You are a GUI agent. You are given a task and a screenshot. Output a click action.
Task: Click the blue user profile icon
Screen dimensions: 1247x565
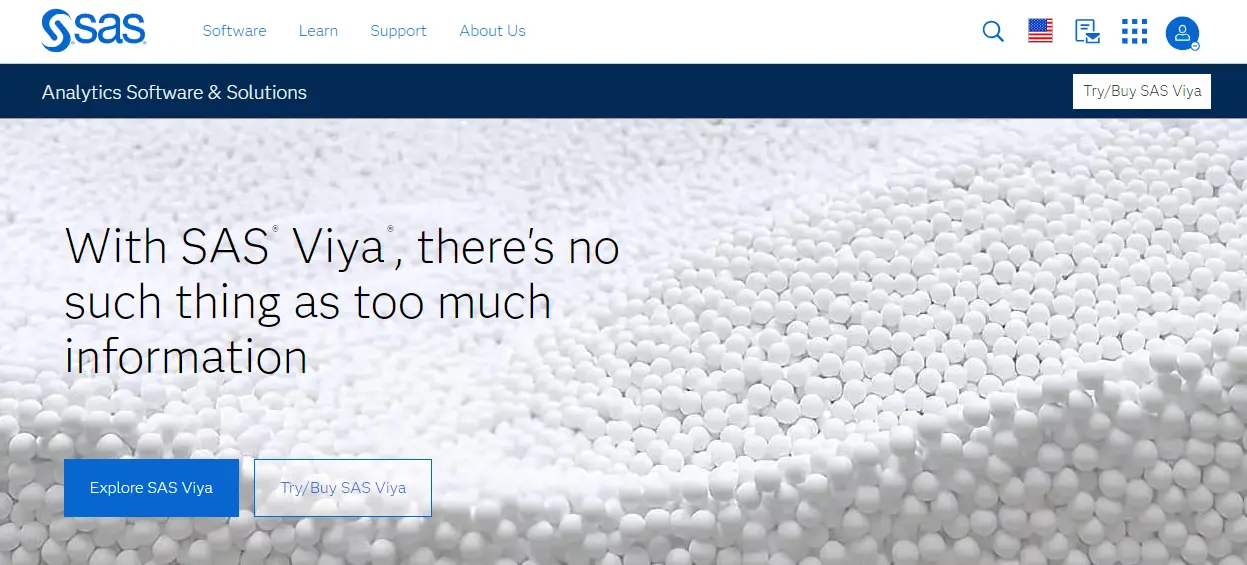tap(1182, 32)
